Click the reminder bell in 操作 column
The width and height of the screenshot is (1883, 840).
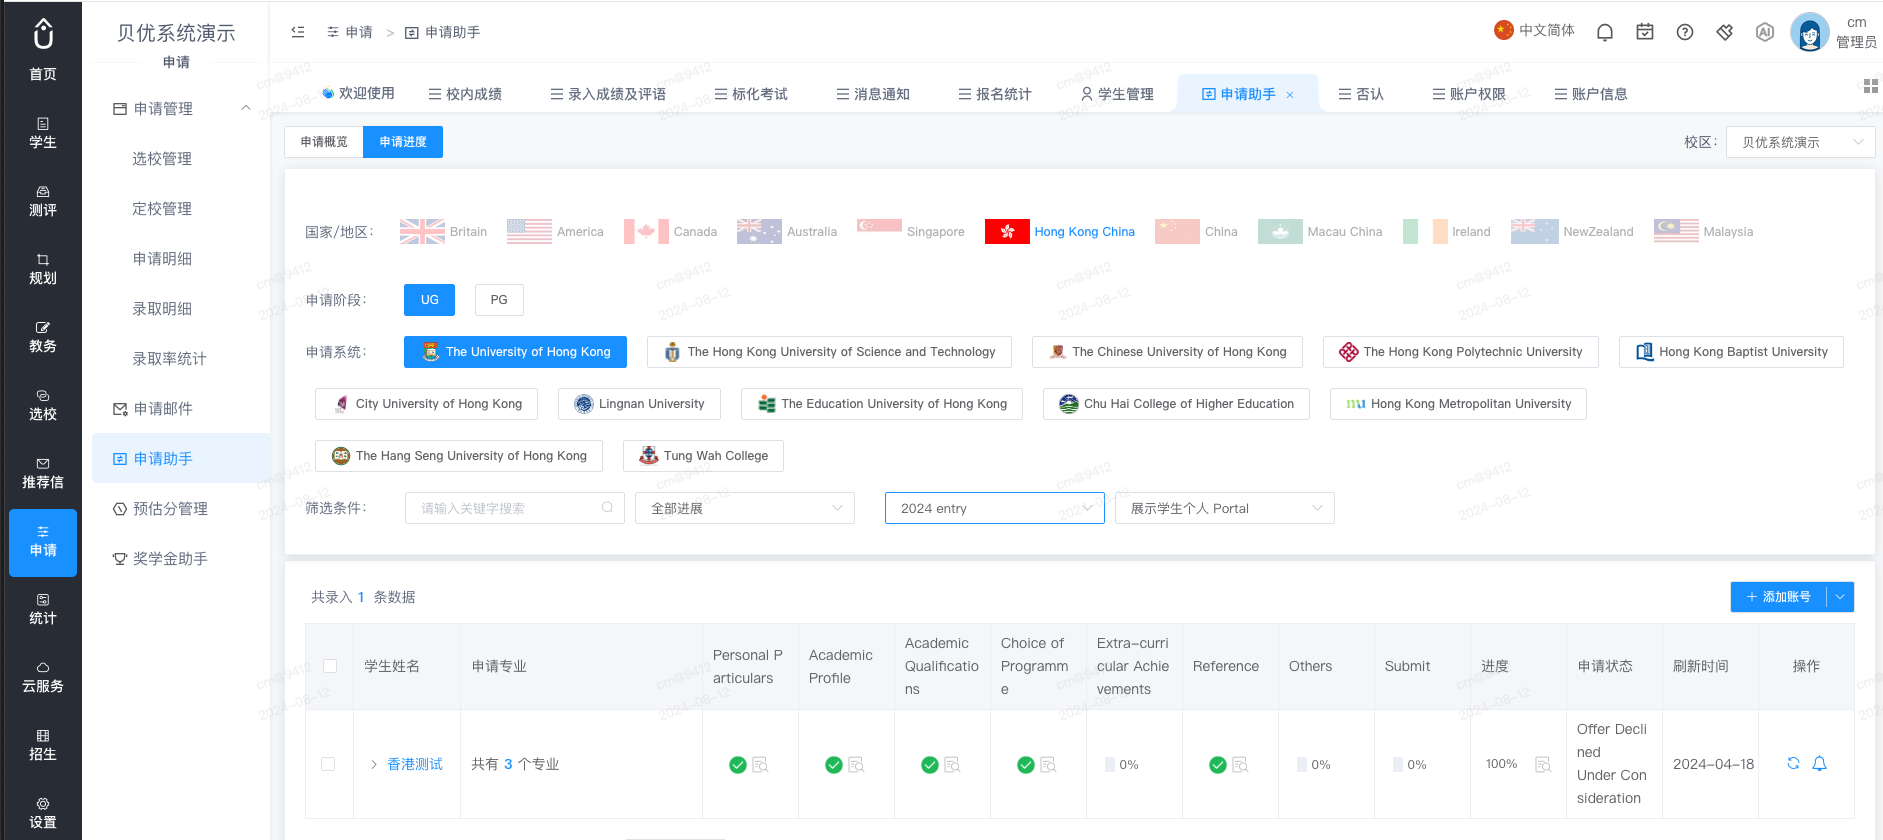(x=1820, y=763)
